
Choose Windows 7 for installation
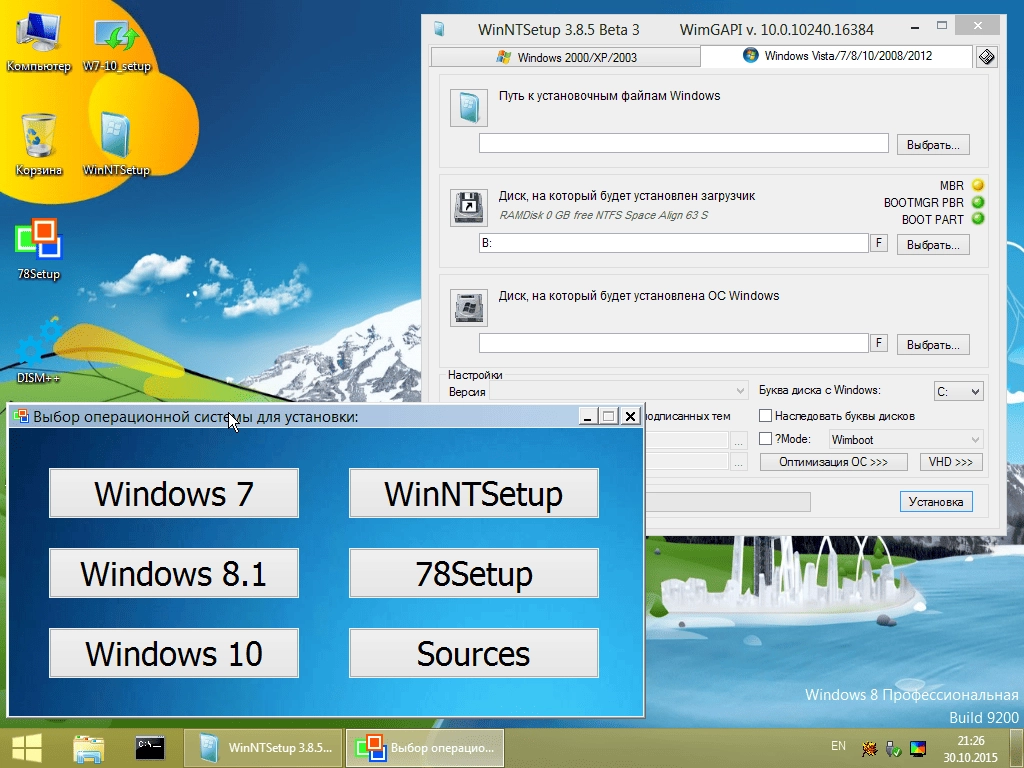(x=174, y=493)
